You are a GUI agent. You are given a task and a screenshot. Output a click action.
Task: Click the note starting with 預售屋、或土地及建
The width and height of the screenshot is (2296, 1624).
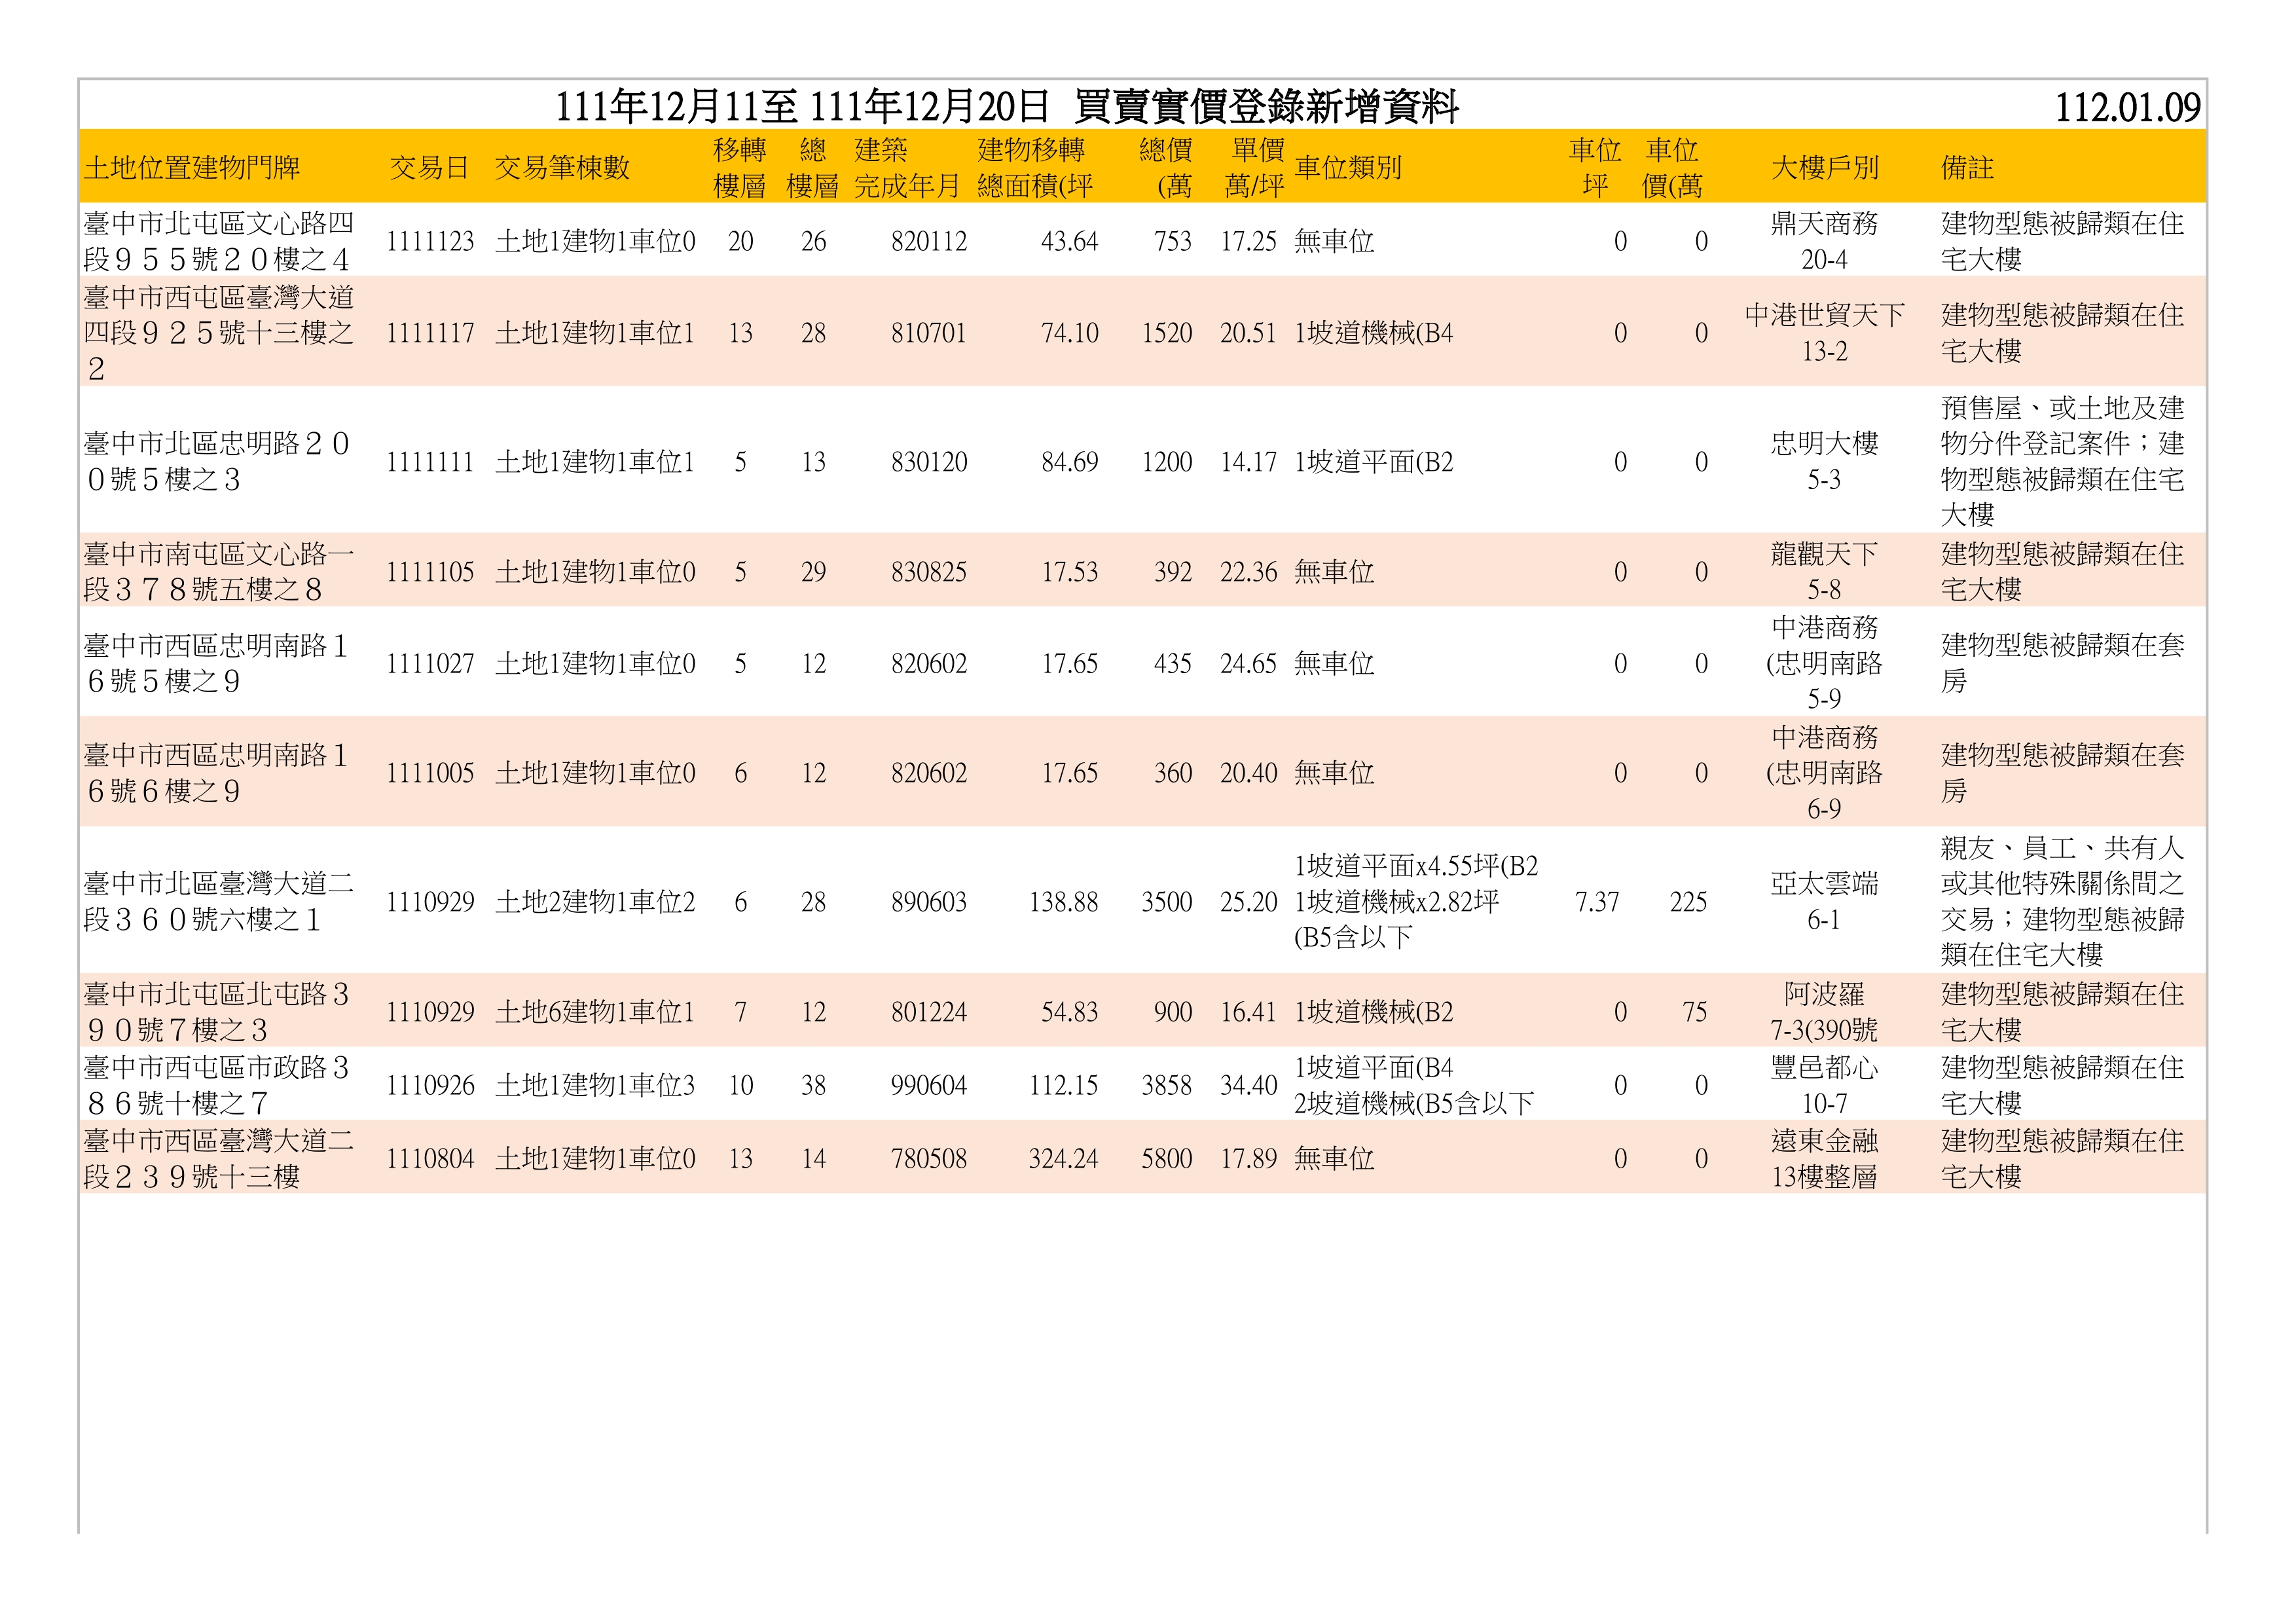pyautogui.click(x=2062, y=461)
